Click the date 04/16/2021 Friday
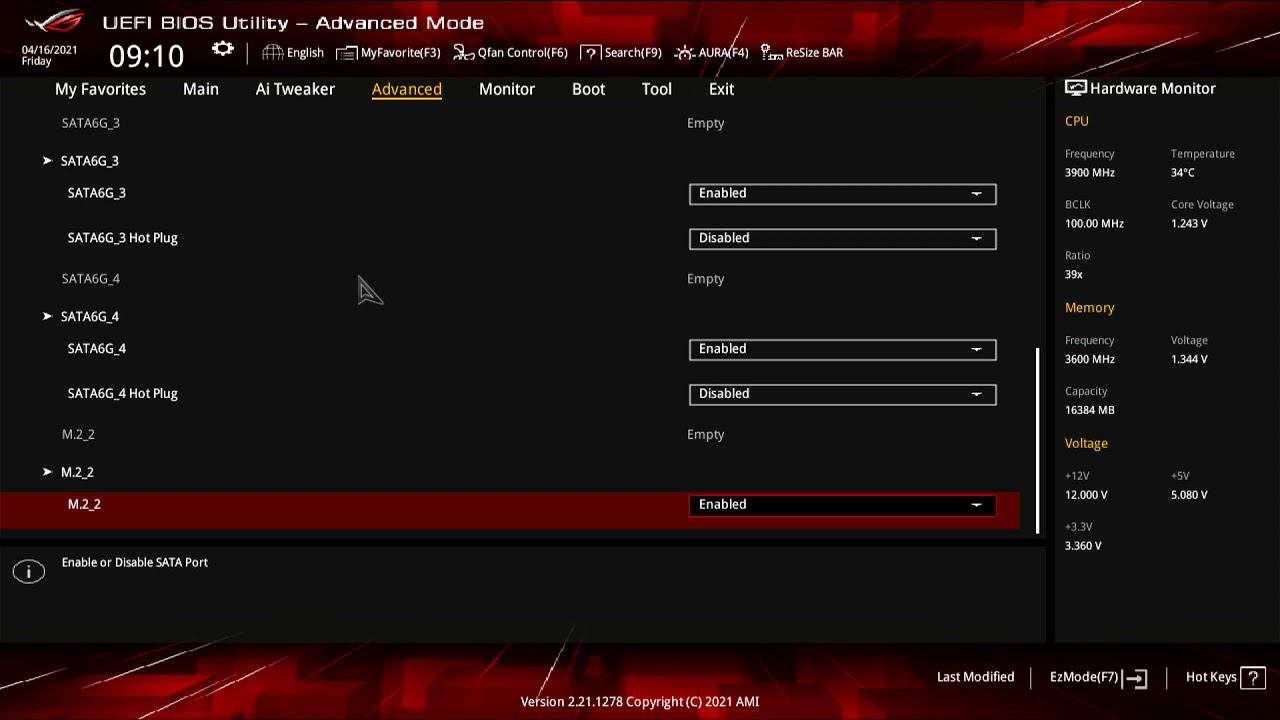 pos(49,55)
